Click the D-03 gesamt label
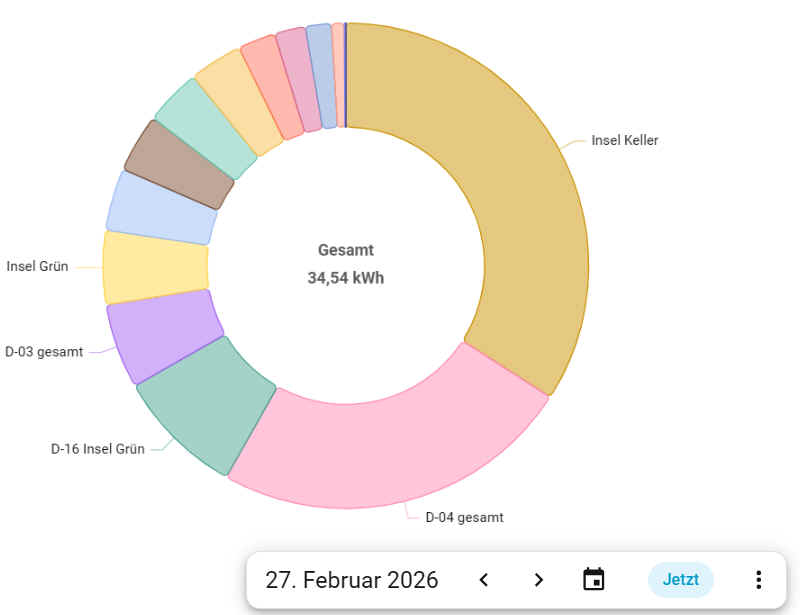Screen dimensions: 800x615 [44, 352]
